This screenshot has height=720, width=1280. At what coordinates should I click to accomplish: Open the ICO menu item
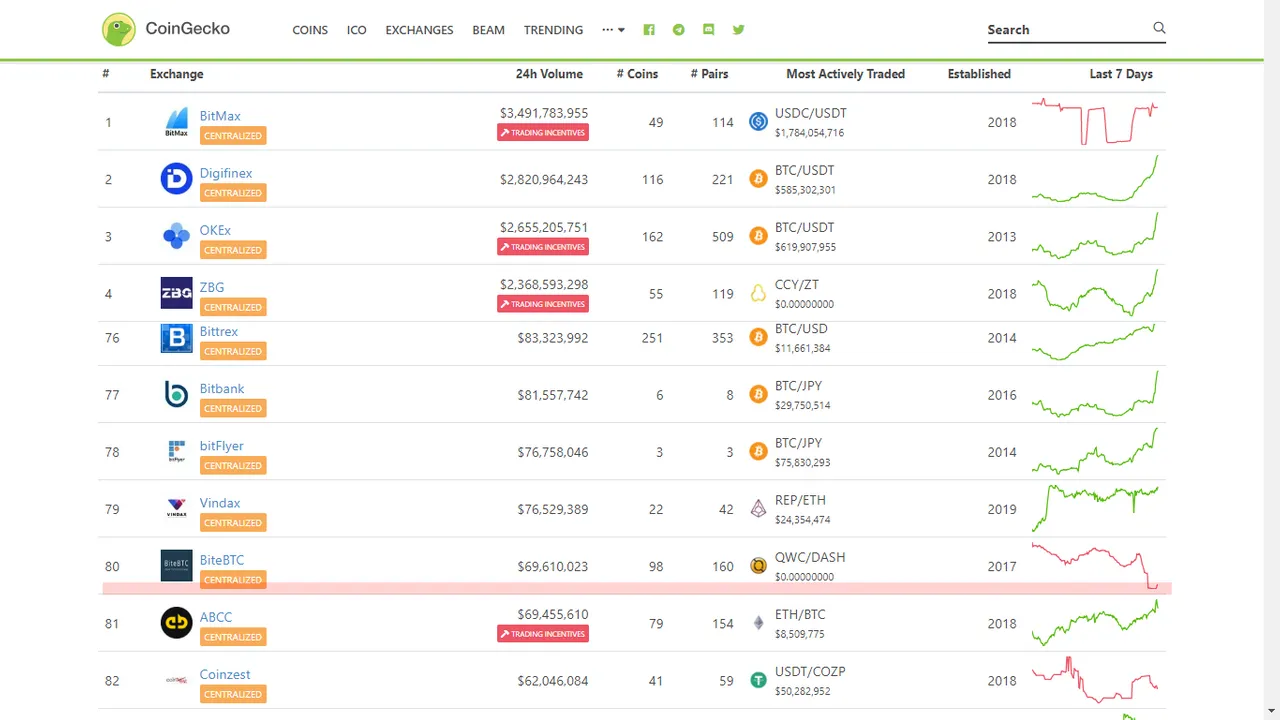tap(357, 30)
